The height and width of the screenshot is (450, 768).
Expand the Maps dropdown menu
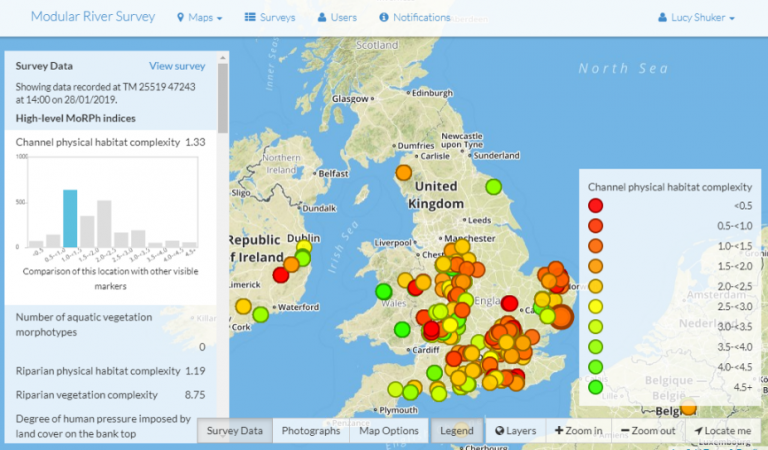point(199,18)
